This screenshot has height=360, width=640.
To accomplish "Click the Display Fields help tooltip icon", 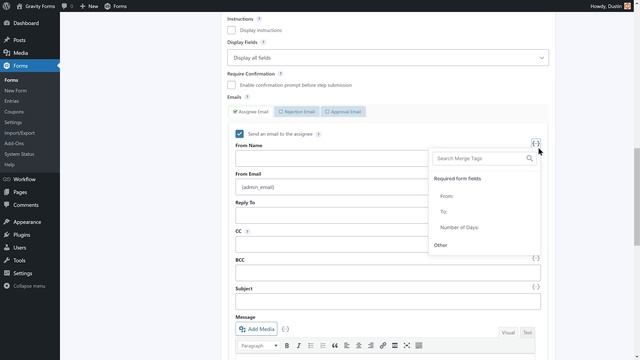I will coord(263,42).
